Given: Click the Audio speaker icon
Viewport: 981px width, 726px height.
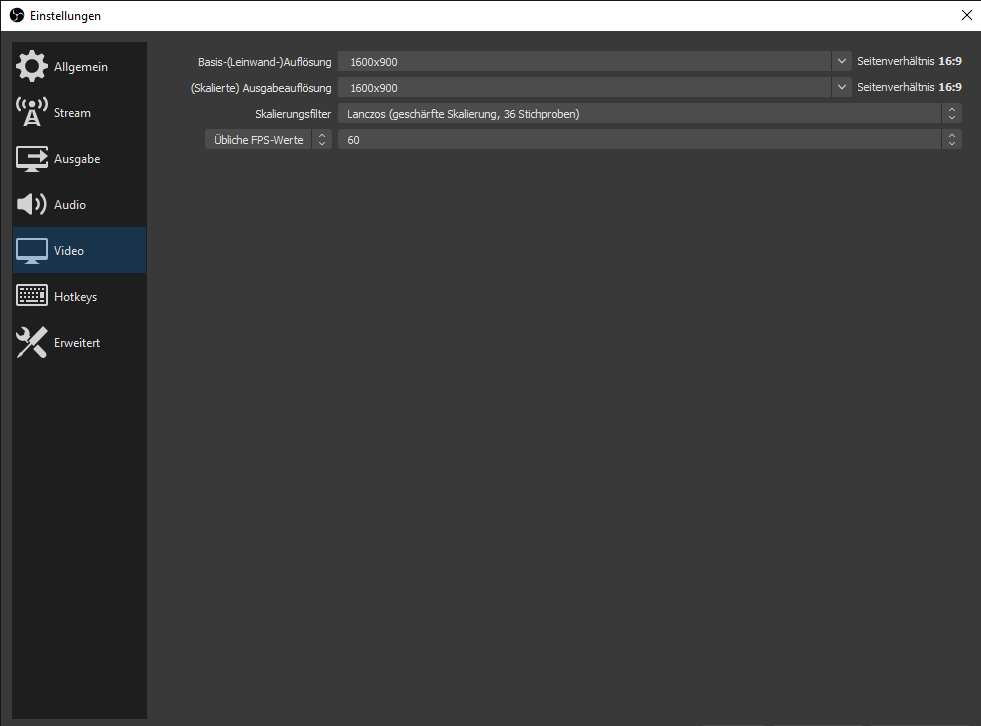Looking at the screenshot, I should pos(32,205).
